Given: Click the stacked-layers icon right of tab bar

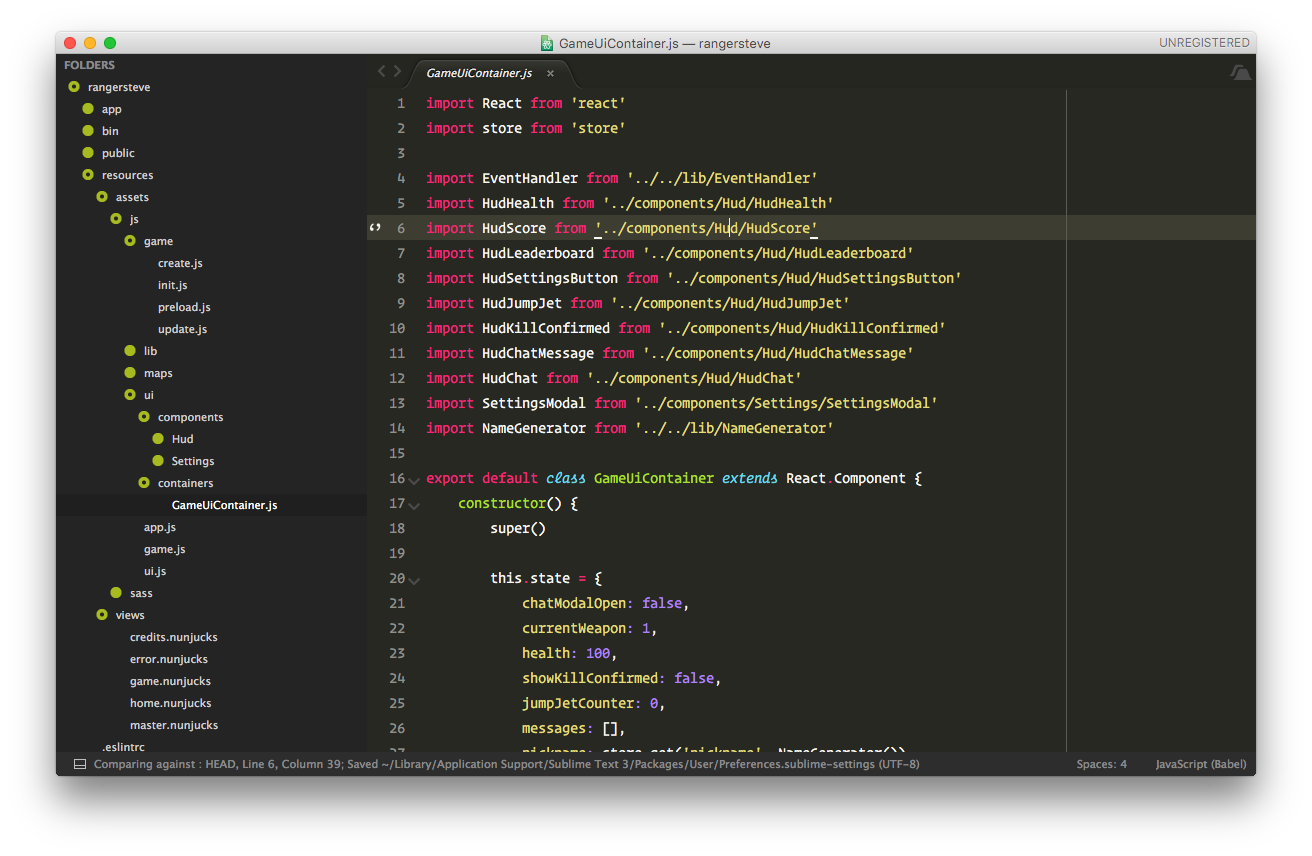Looking at the screenshot, I should point(1240,72).
